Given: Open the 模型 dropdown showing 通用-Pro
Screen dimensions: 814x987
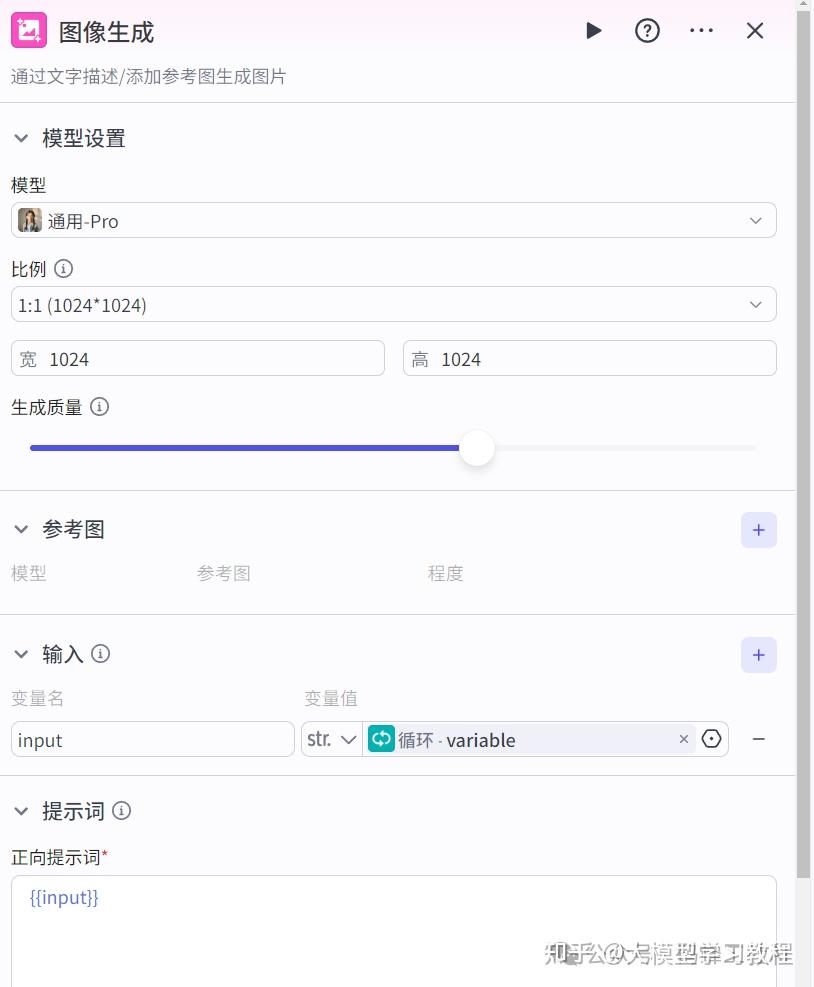Looking at the screenshot, I should 393,220.
